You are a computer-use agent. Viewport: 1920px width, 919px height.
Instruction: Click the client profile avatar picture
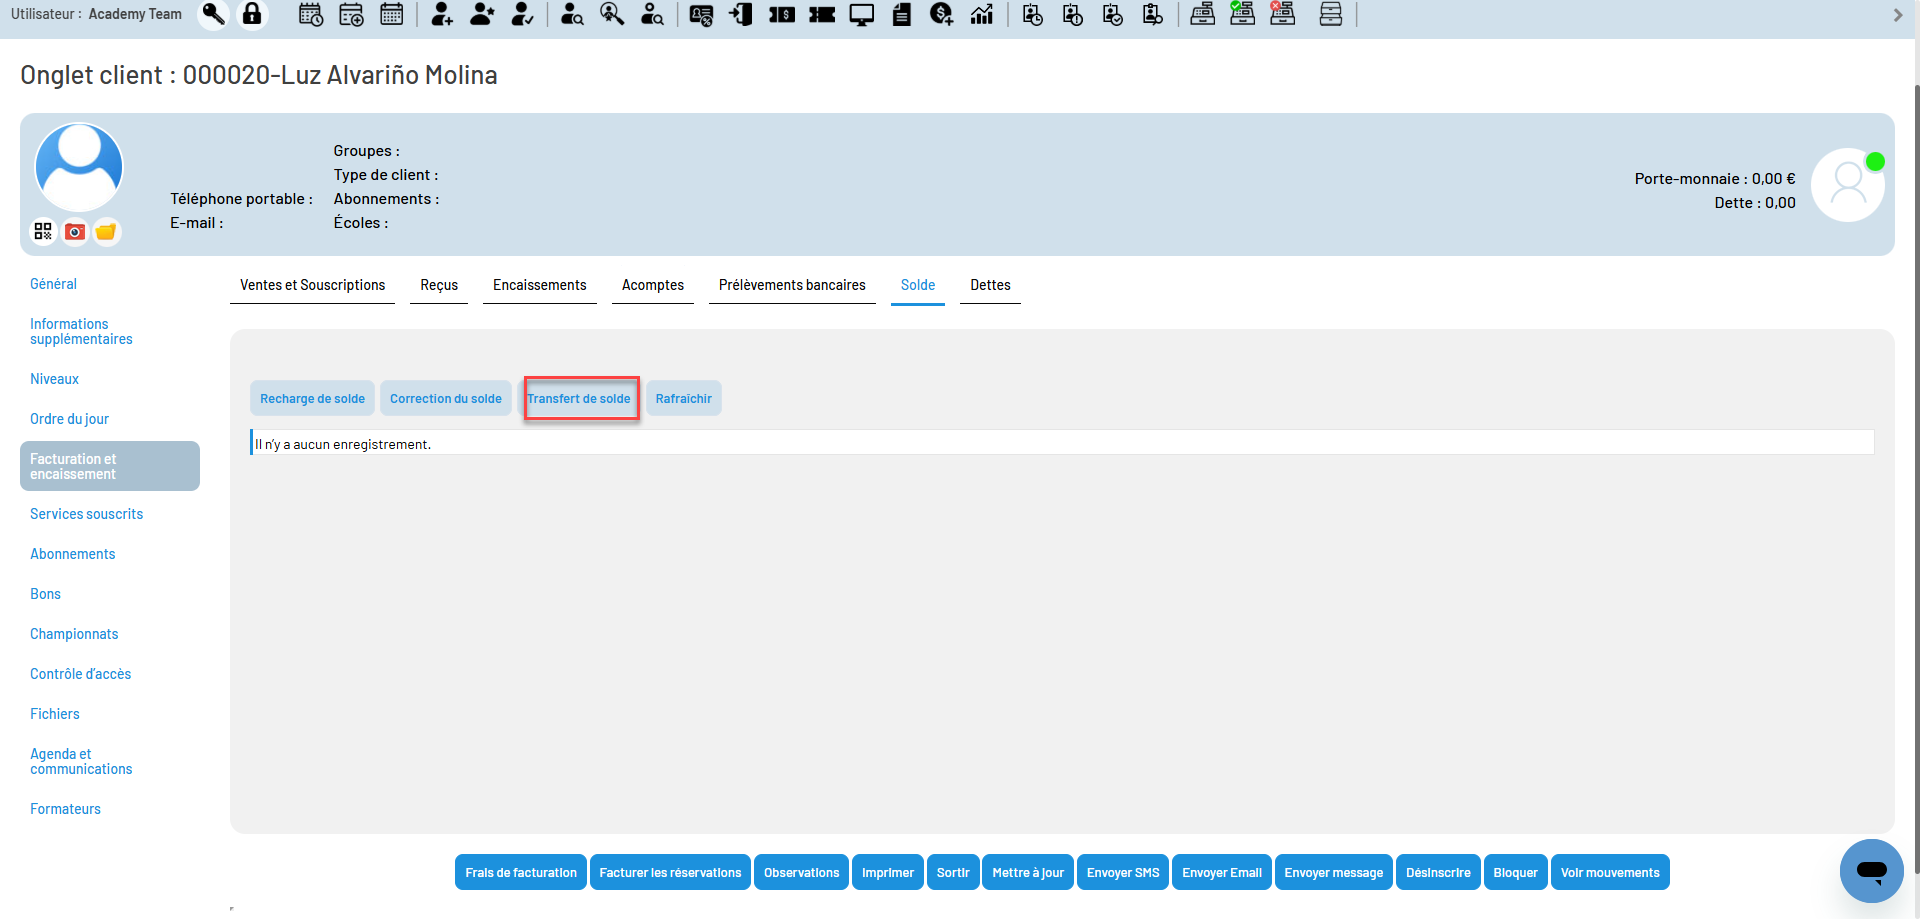pos(79,167)
